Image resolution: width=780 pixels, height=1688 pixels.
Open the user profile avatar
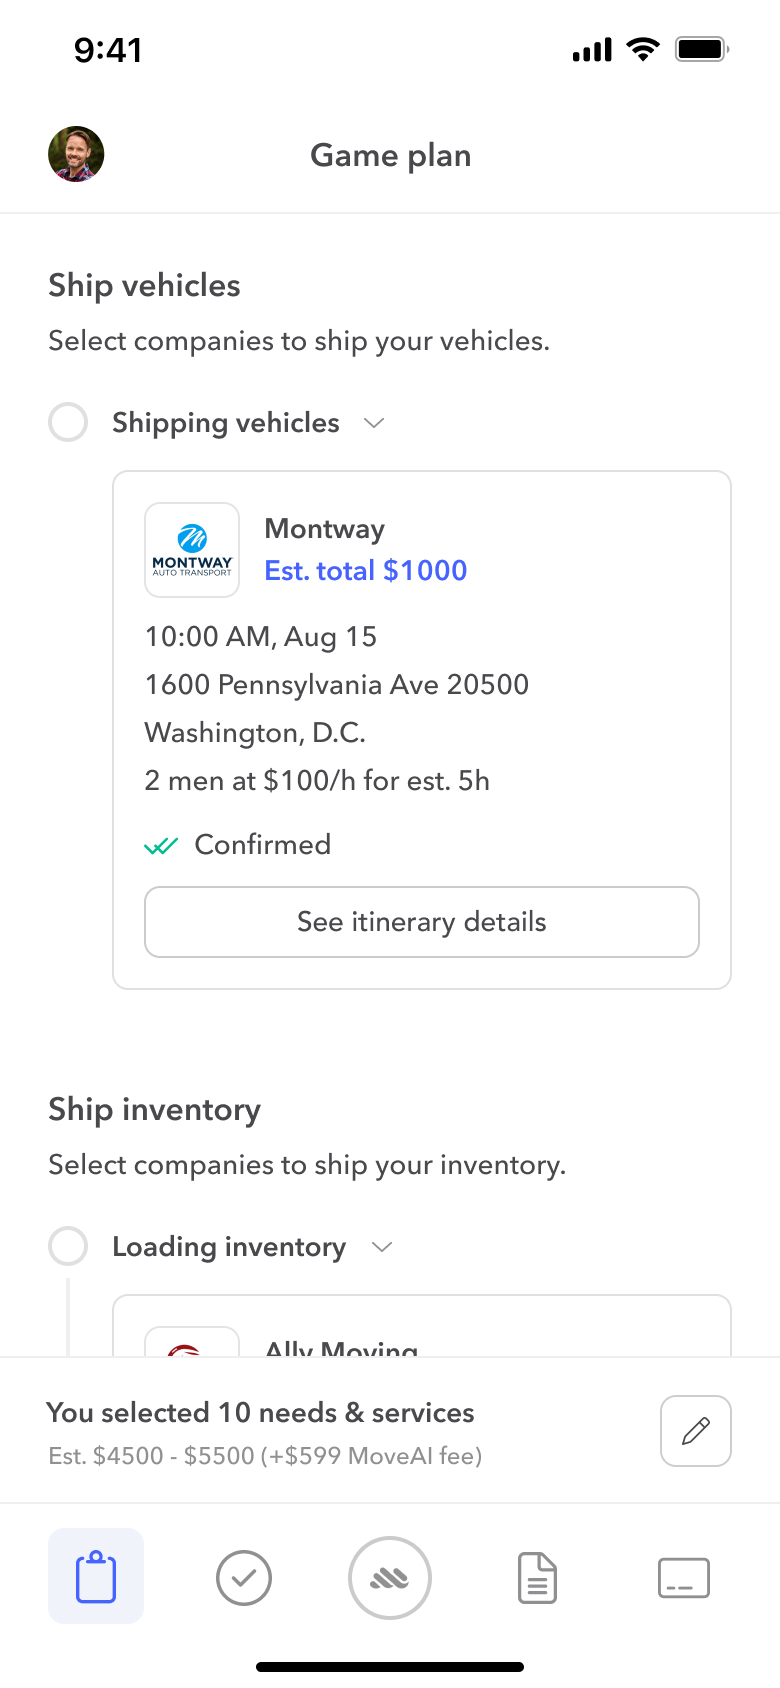click(x=76, y=154)
